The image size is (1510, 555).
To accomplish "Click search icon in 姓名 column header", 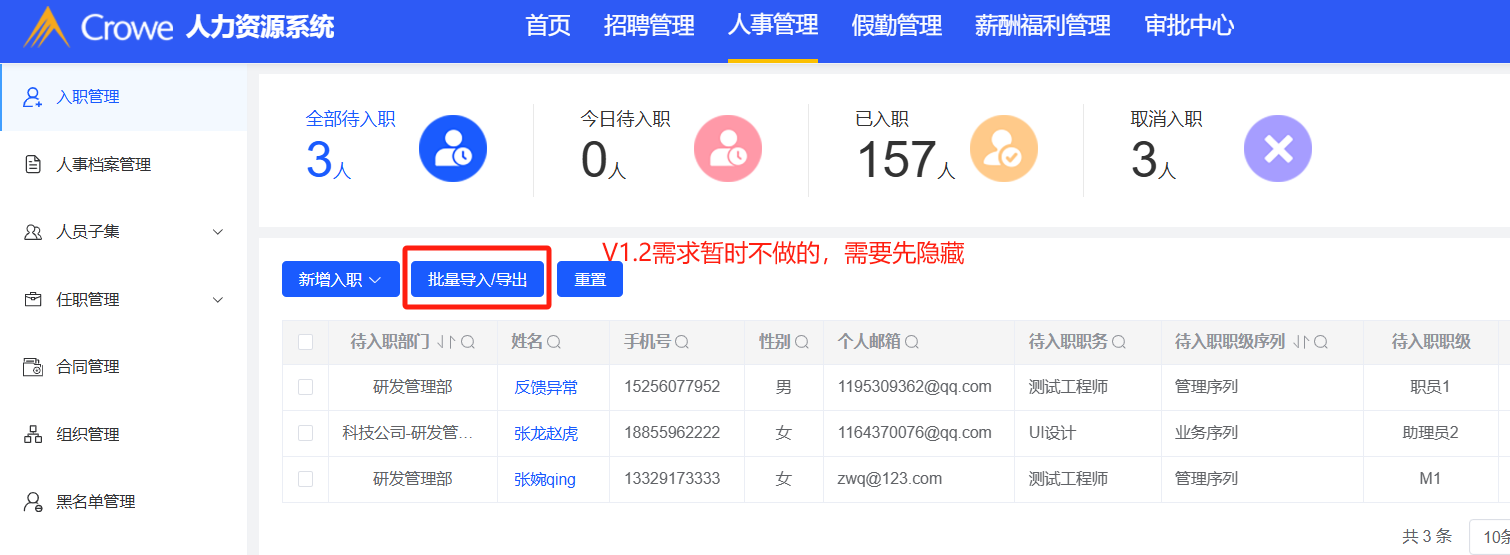I will point(554,342).
